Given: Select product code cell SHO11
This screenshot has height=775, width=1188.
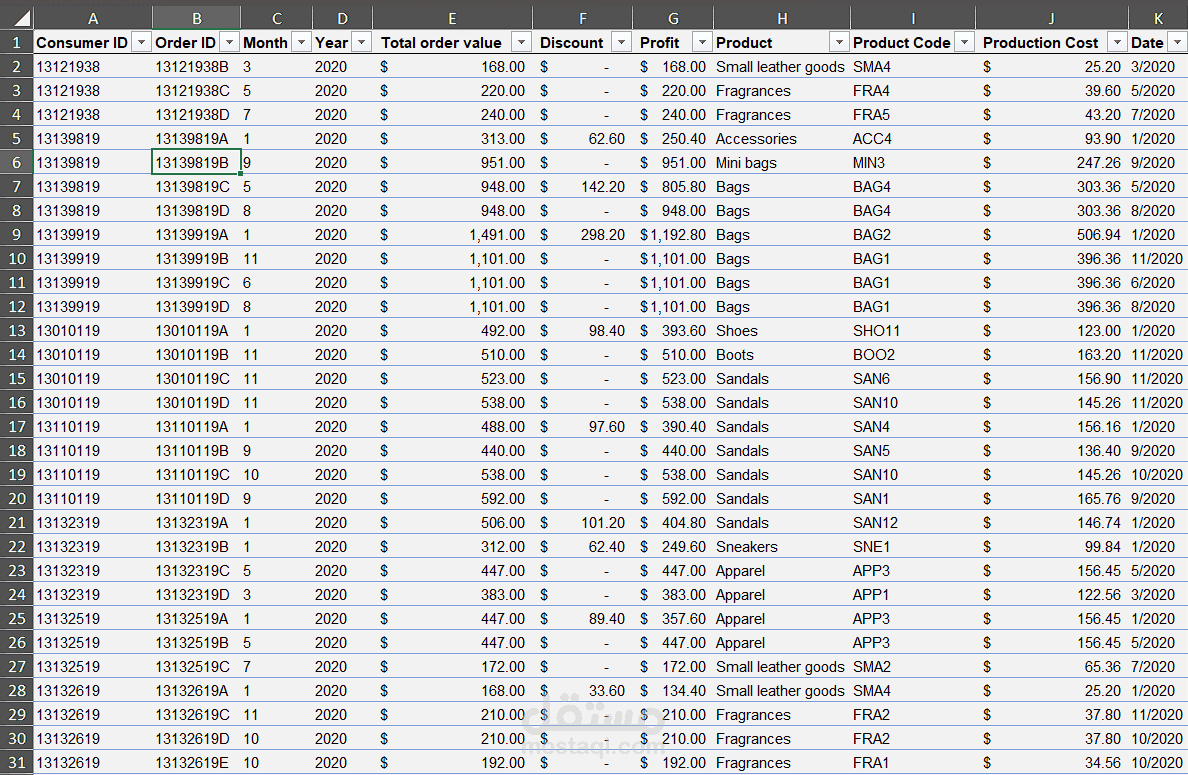Looking at the screenshot, I should tap(913, 331).
